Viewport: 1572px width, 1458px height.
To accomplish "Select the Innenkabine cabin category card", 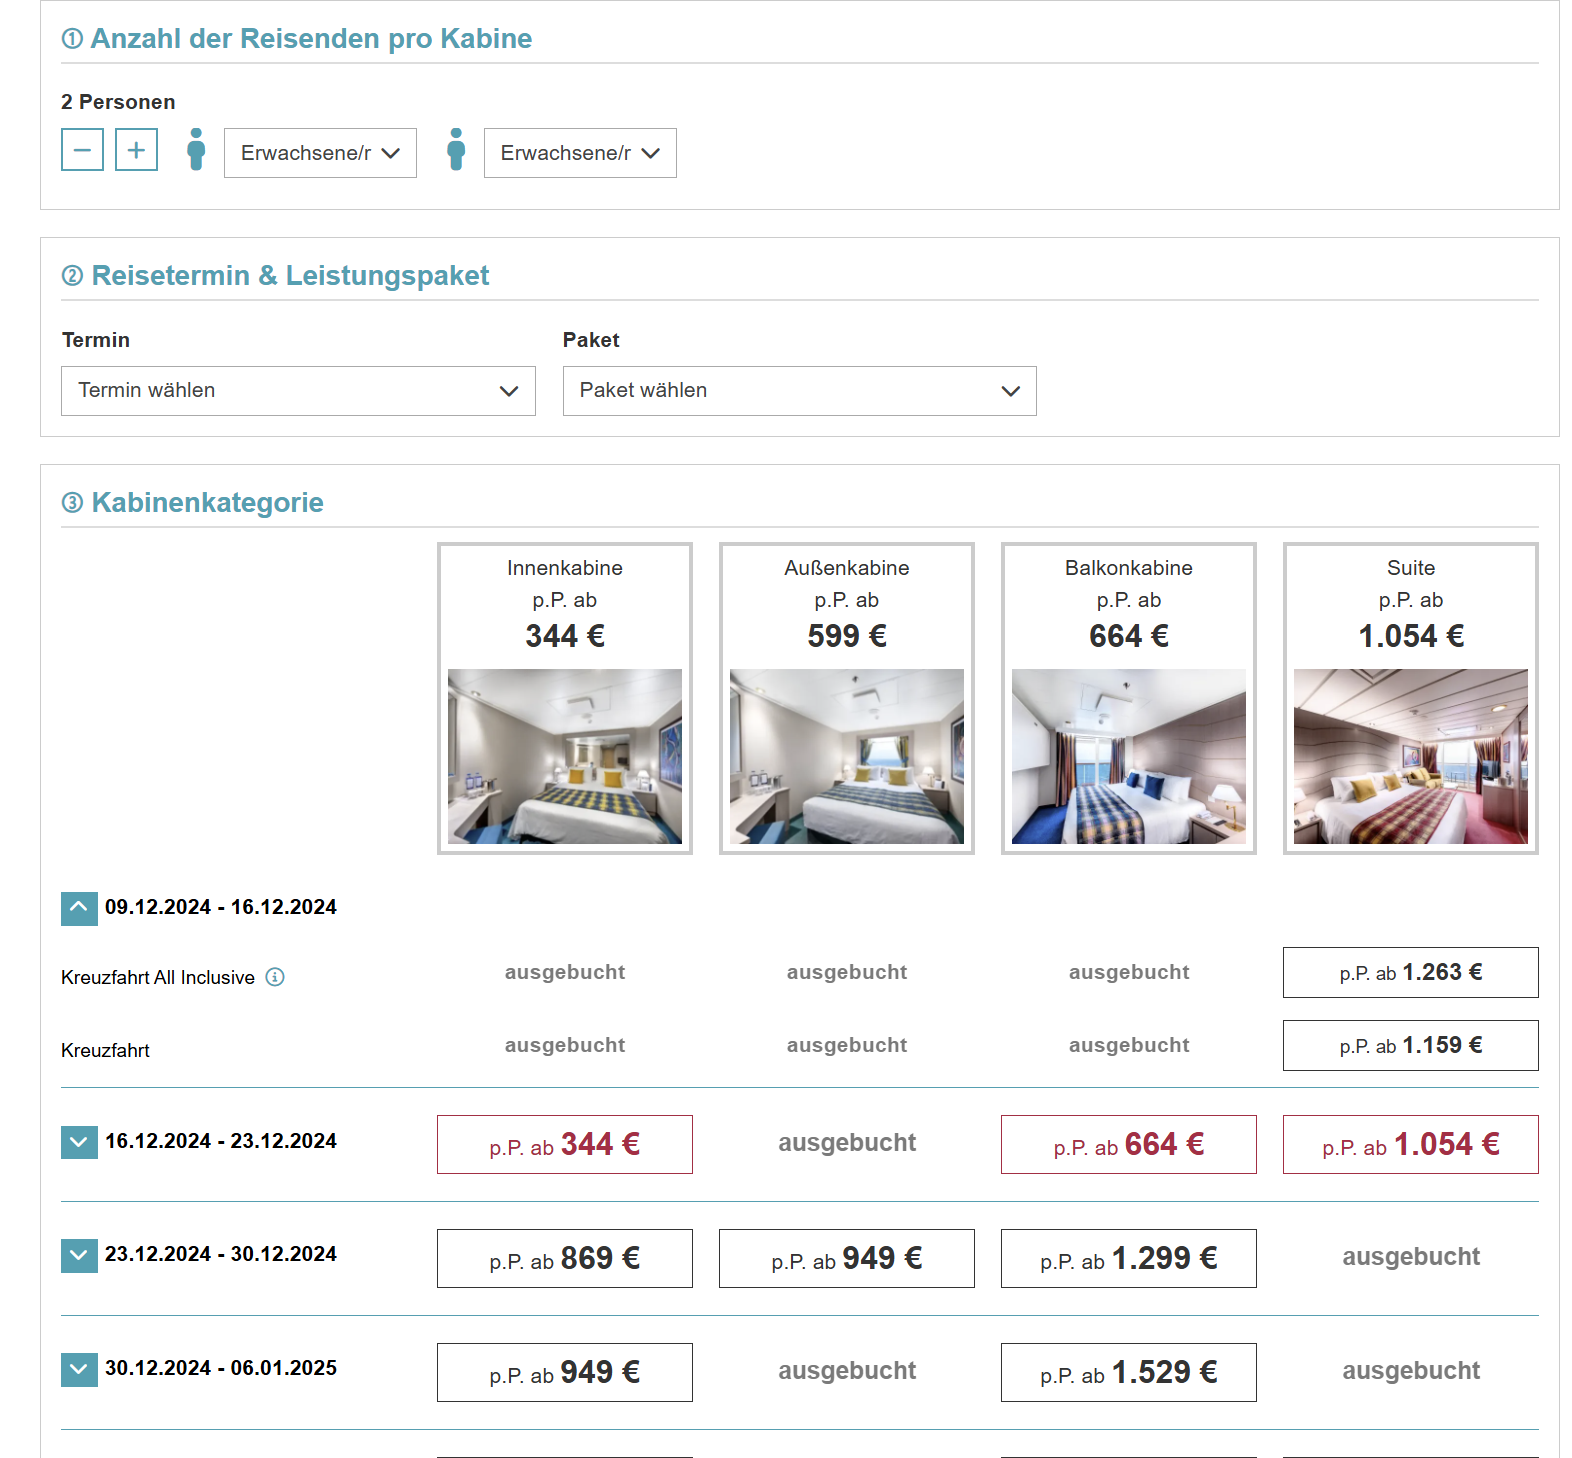I will tap(565, 698).
